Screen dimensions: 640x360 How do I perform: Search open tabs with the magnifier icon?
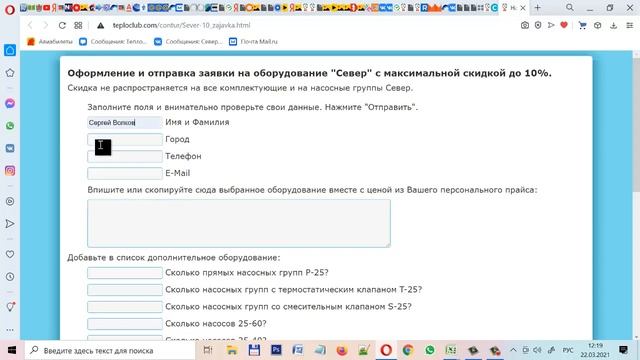tap(570, 7)
